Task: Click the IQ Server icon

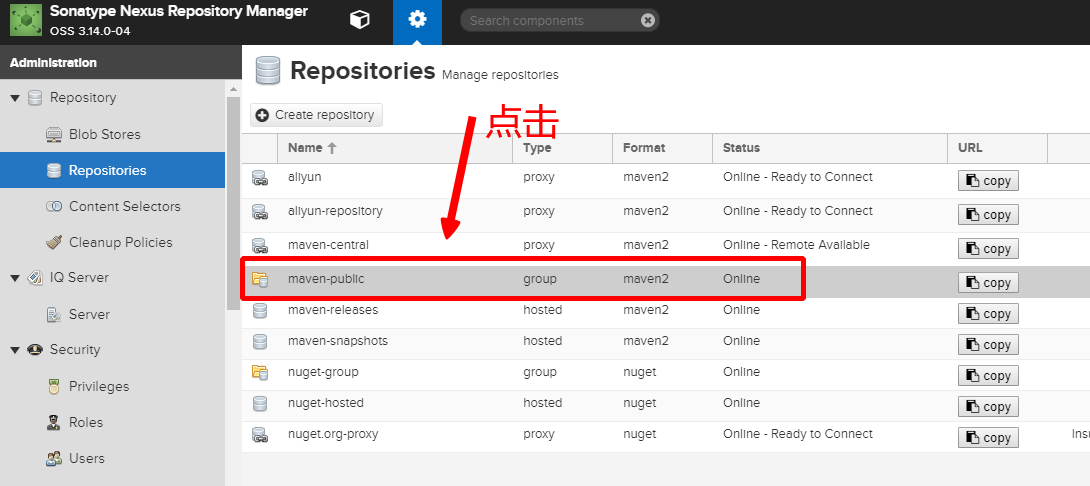Action: tap(35, 278)
